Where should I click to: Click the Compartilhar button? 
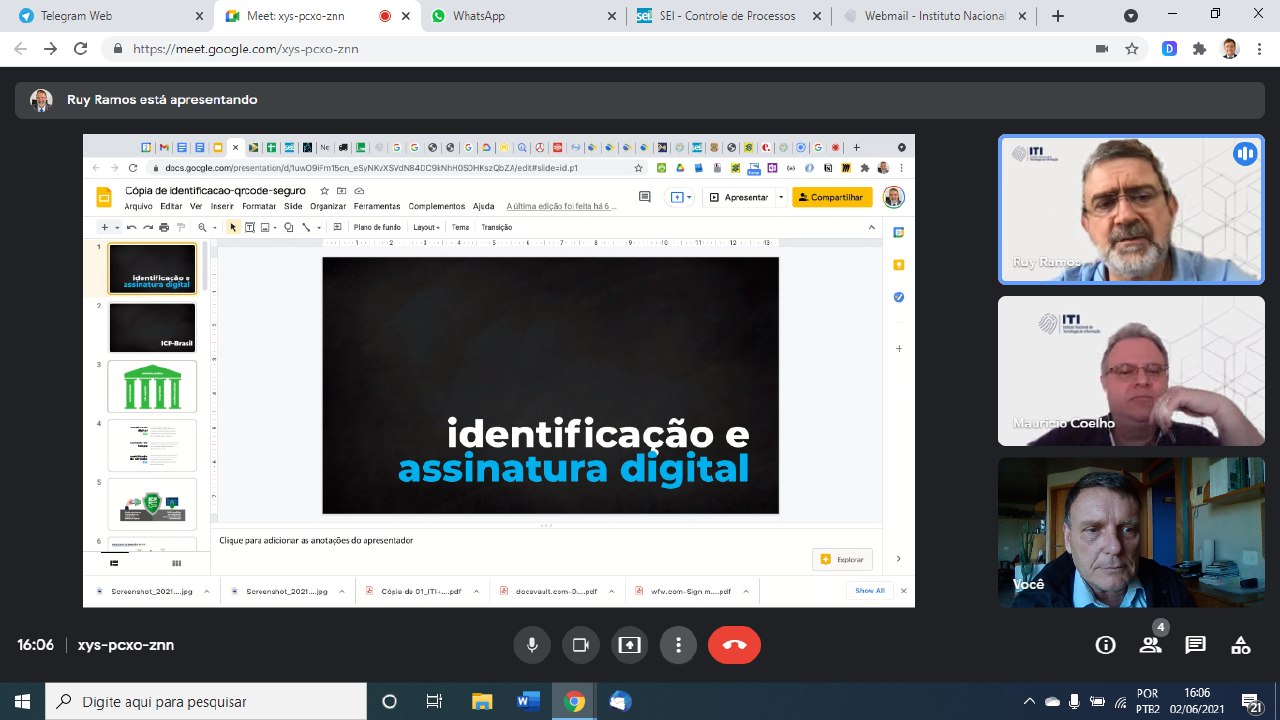coord(831,197)
